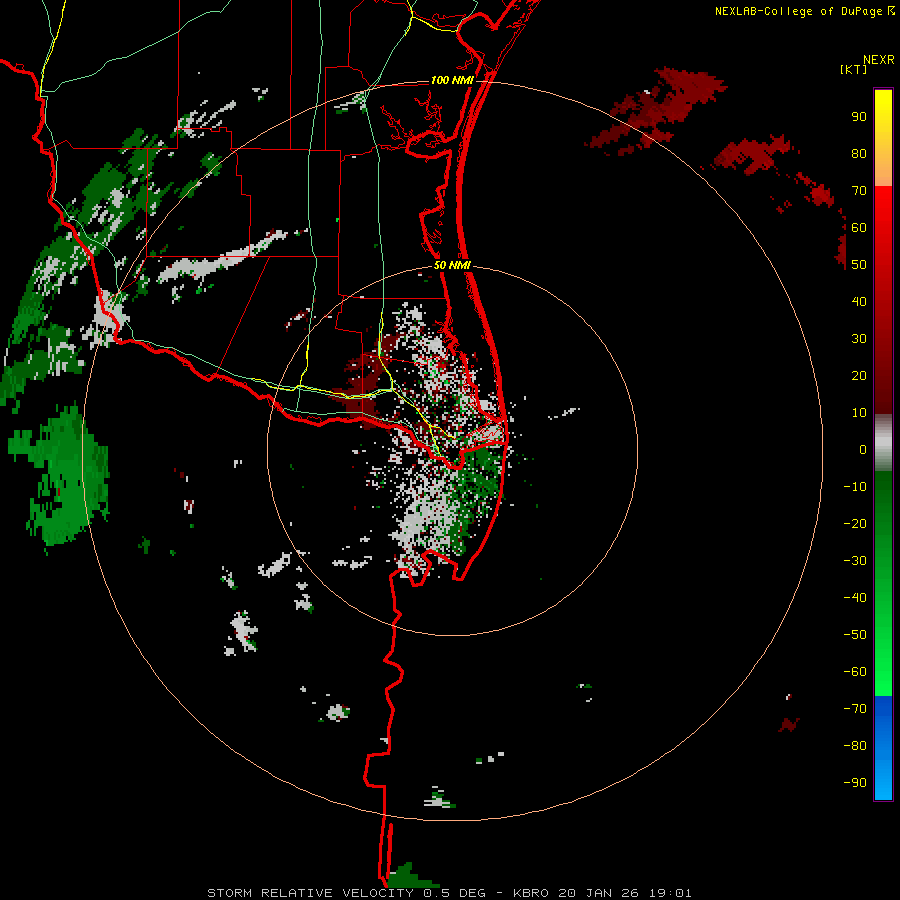Click the -80 value on velocity scale
Screen dimensions: 900x900
click(855, 746)
